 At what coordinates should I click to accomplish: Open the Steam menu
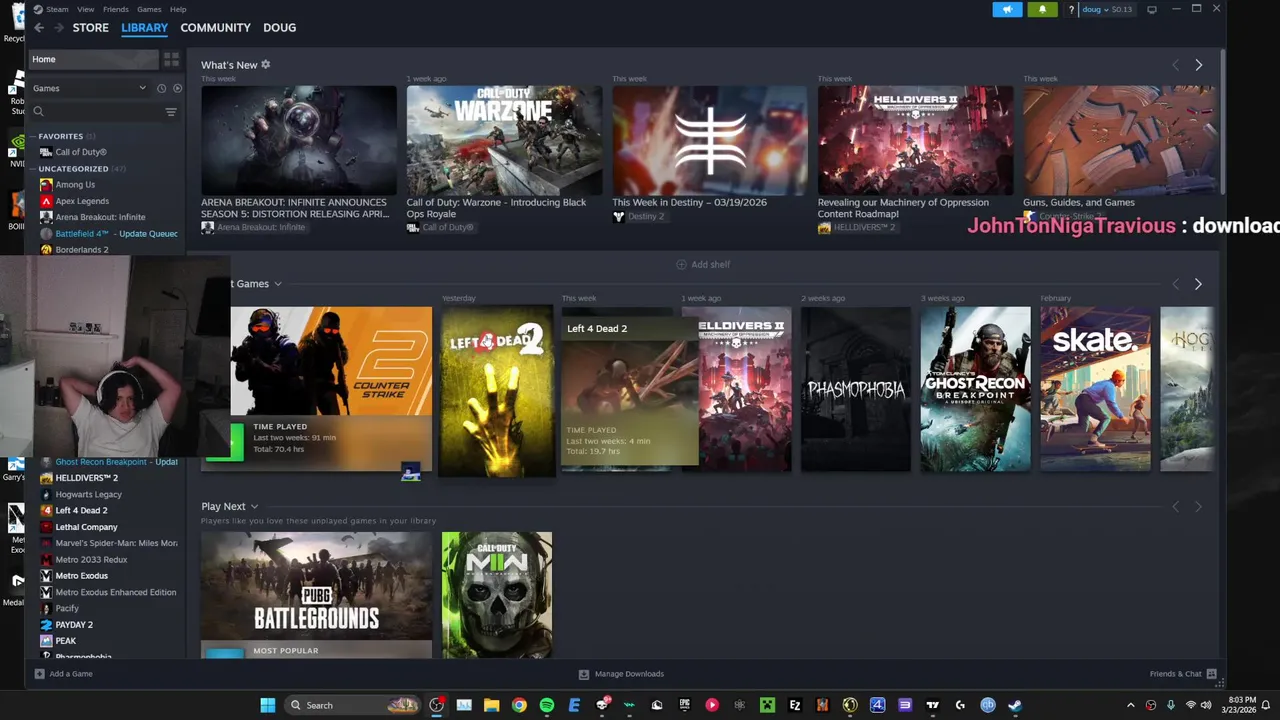[58, 9]
